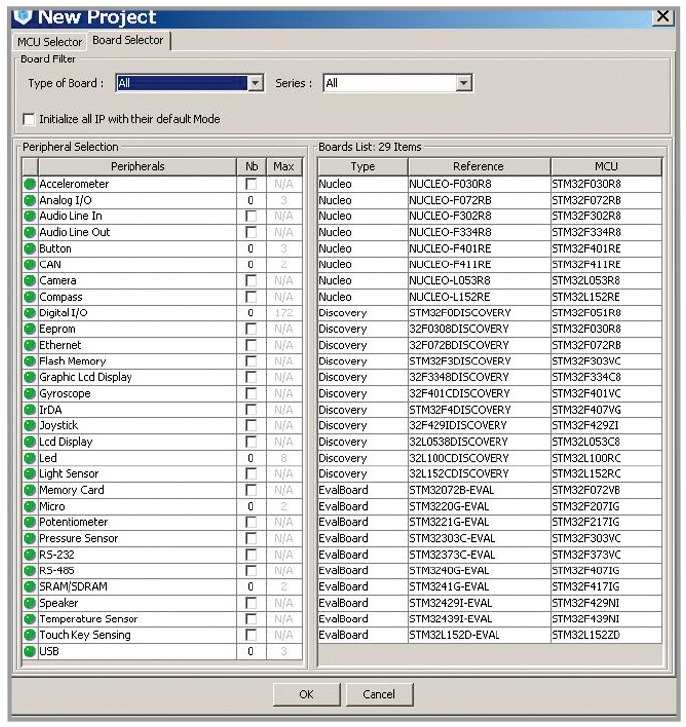Open the Type of Board dropdown
The width and height of the screenshot is (686, 727).
pyautogui.click(x=255, y=83)
